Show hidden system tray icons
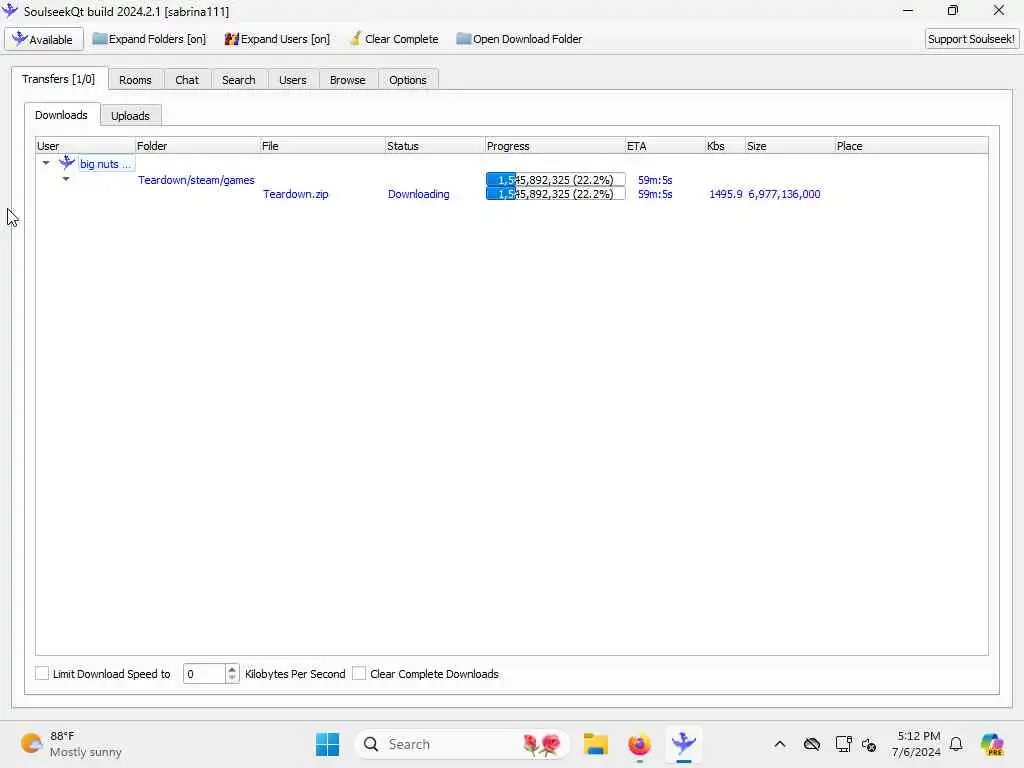The width and height of the screenshot is (1024, 768). click(x=780, y=744)
